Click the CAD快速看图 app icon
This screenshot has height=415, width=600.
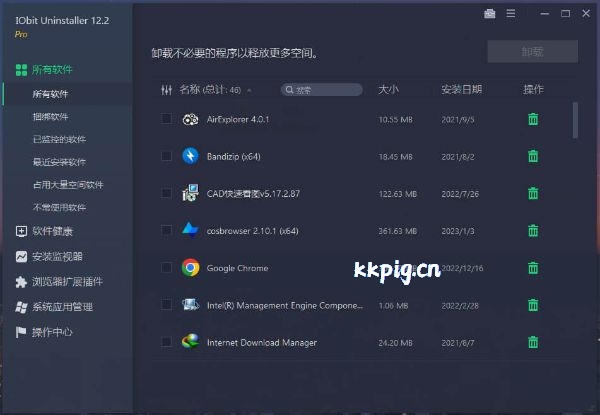click(190, 193)
